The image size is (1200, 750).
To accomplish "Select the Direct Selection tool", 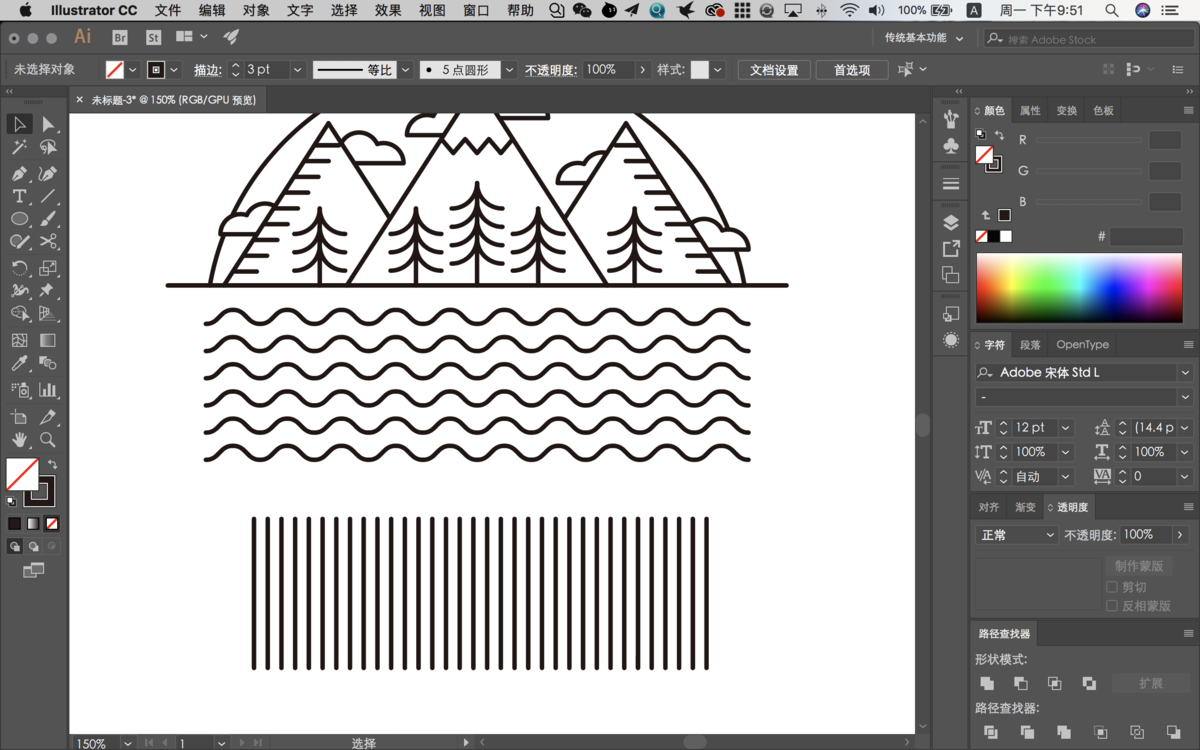I will point(47,124).
